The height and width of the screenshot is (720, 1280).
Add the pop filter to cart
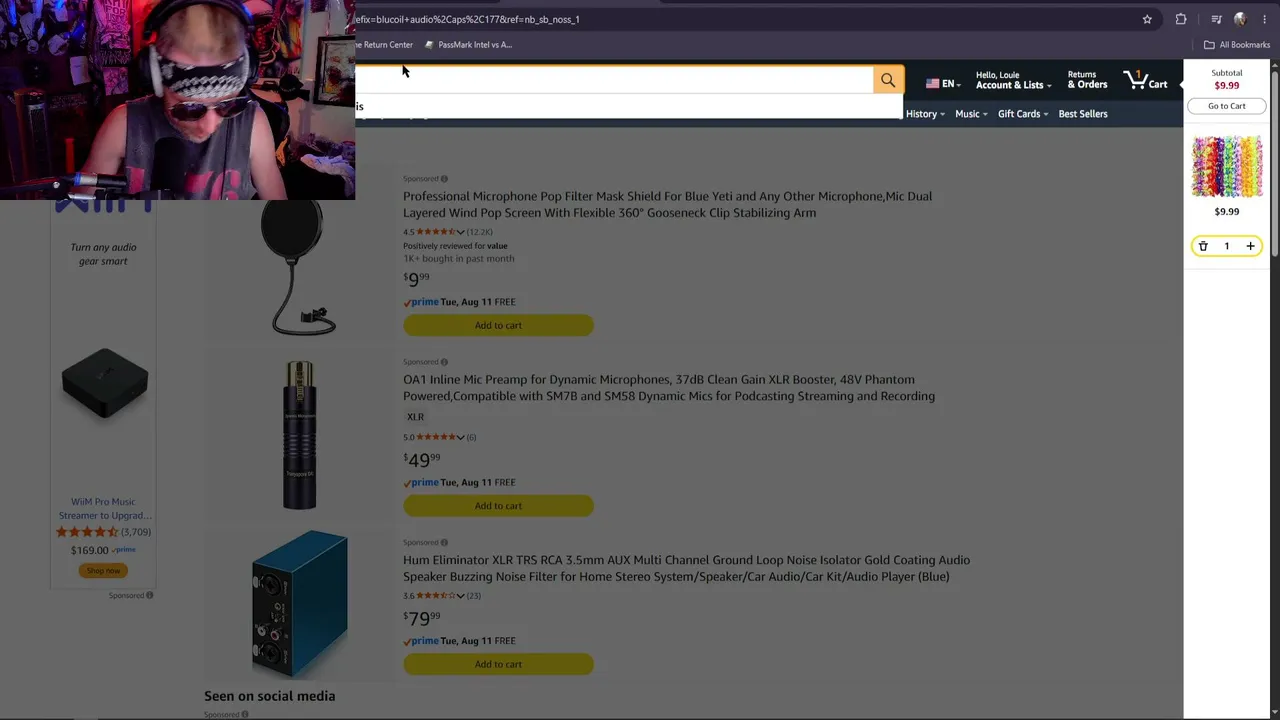pyautogui.click(x=498, y=325)
